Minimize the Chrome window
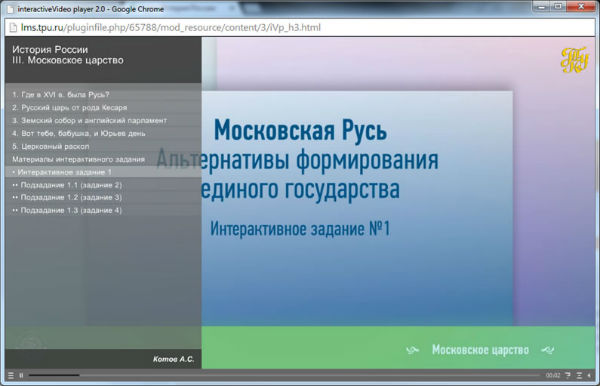The image size is (600, 386). click(x=541, y=6)
